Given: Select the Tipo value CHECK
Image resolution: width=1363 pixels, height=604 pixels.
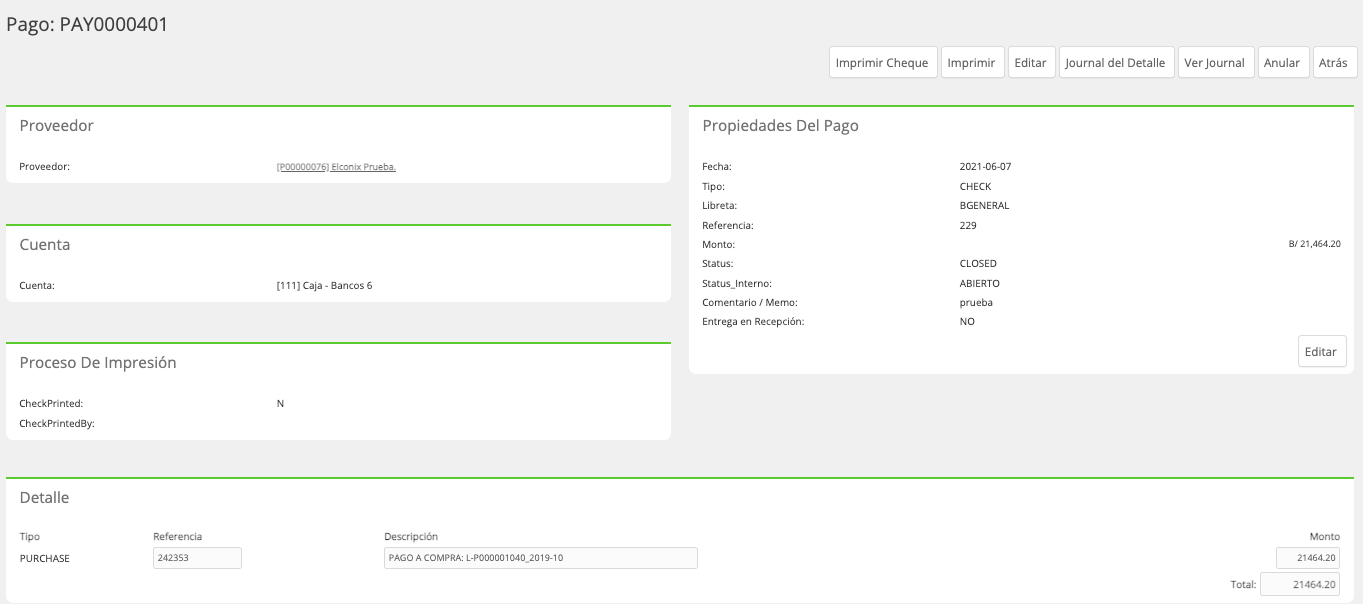Looking at the screenshot, I should pos(975,186).
